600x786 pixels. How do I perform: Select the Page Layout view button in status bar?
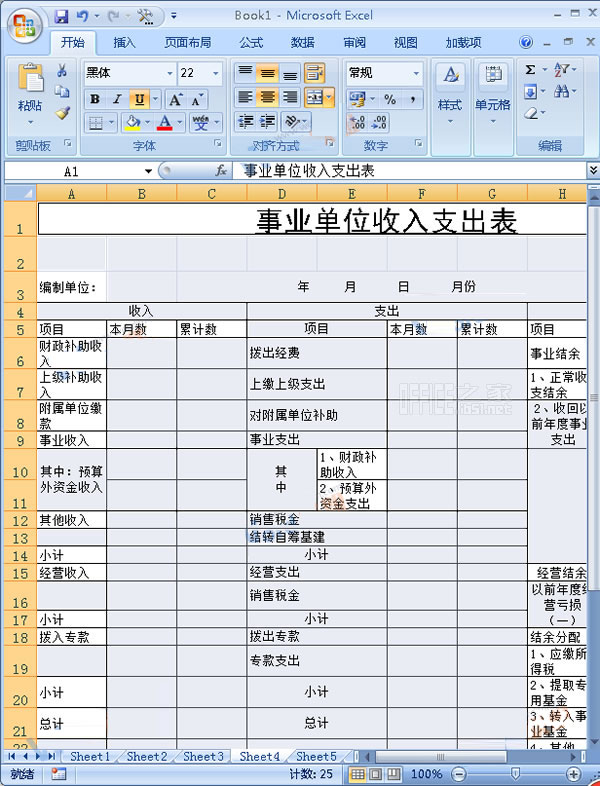[x=377, y=774]
